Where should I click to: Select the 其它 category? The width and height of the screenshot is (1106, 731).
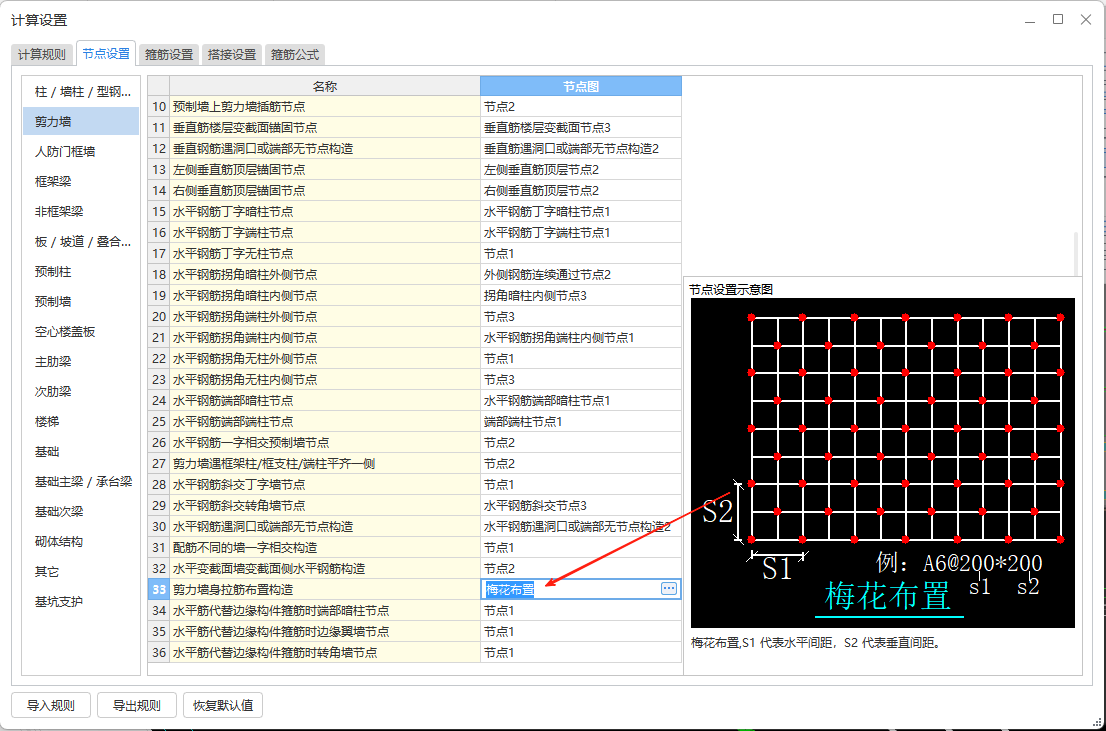[81, 572]
